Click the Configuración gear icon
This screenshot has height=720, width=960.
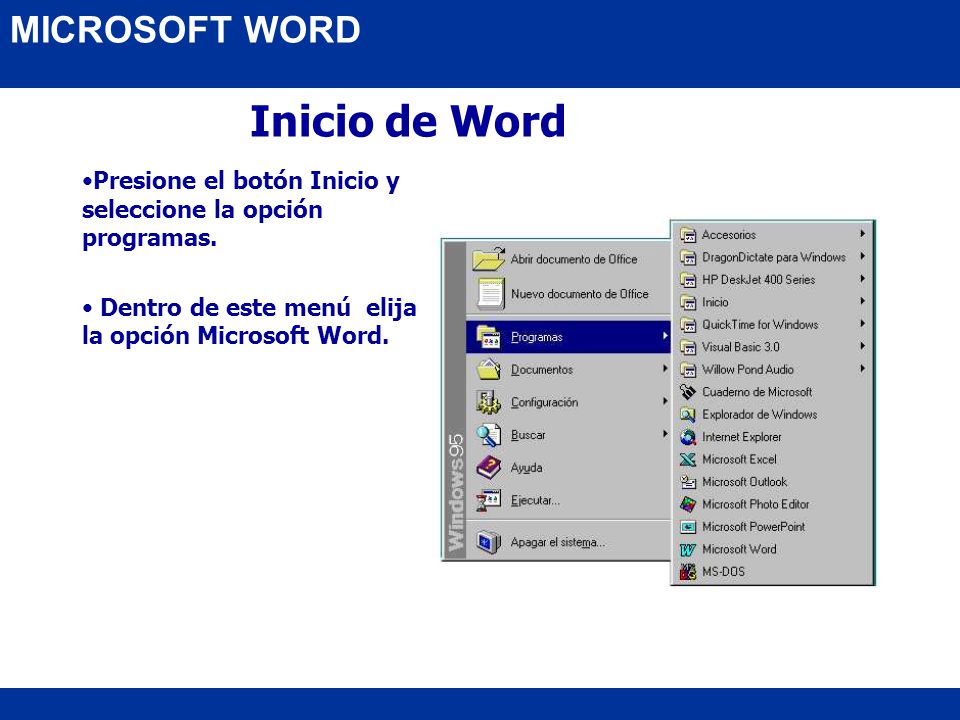(x=489, y=402)
